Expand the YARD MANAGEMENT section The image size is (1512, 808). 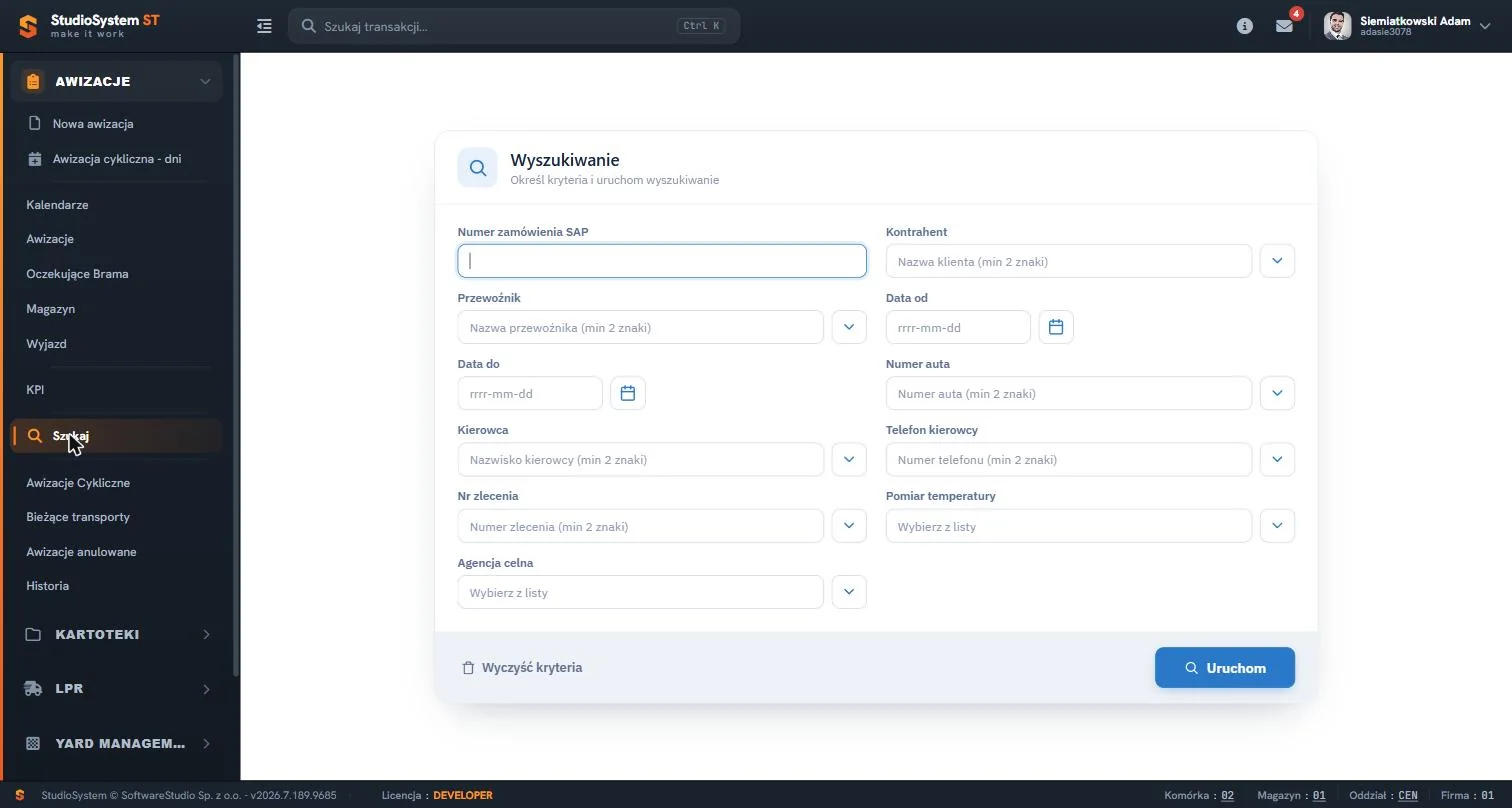click(x=116, y=743)
